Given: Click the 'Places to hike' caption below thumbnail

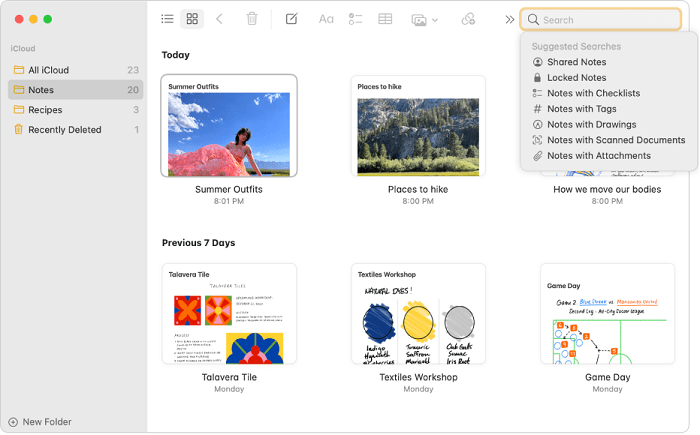Looking at the screenshot, I should [x=418, y=189].
